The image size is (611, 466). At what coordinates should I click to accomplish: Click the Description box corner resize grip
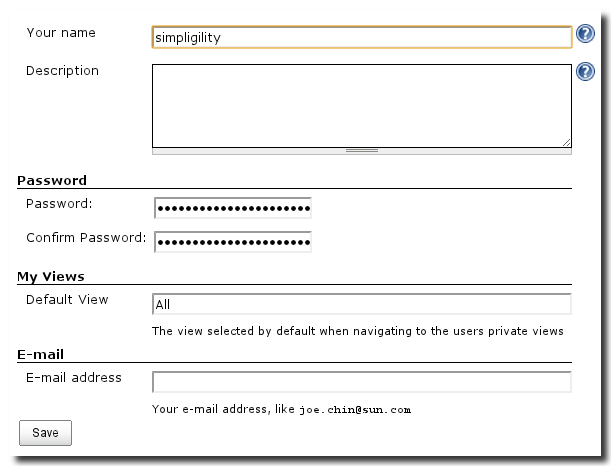click(x=566, y=143)
